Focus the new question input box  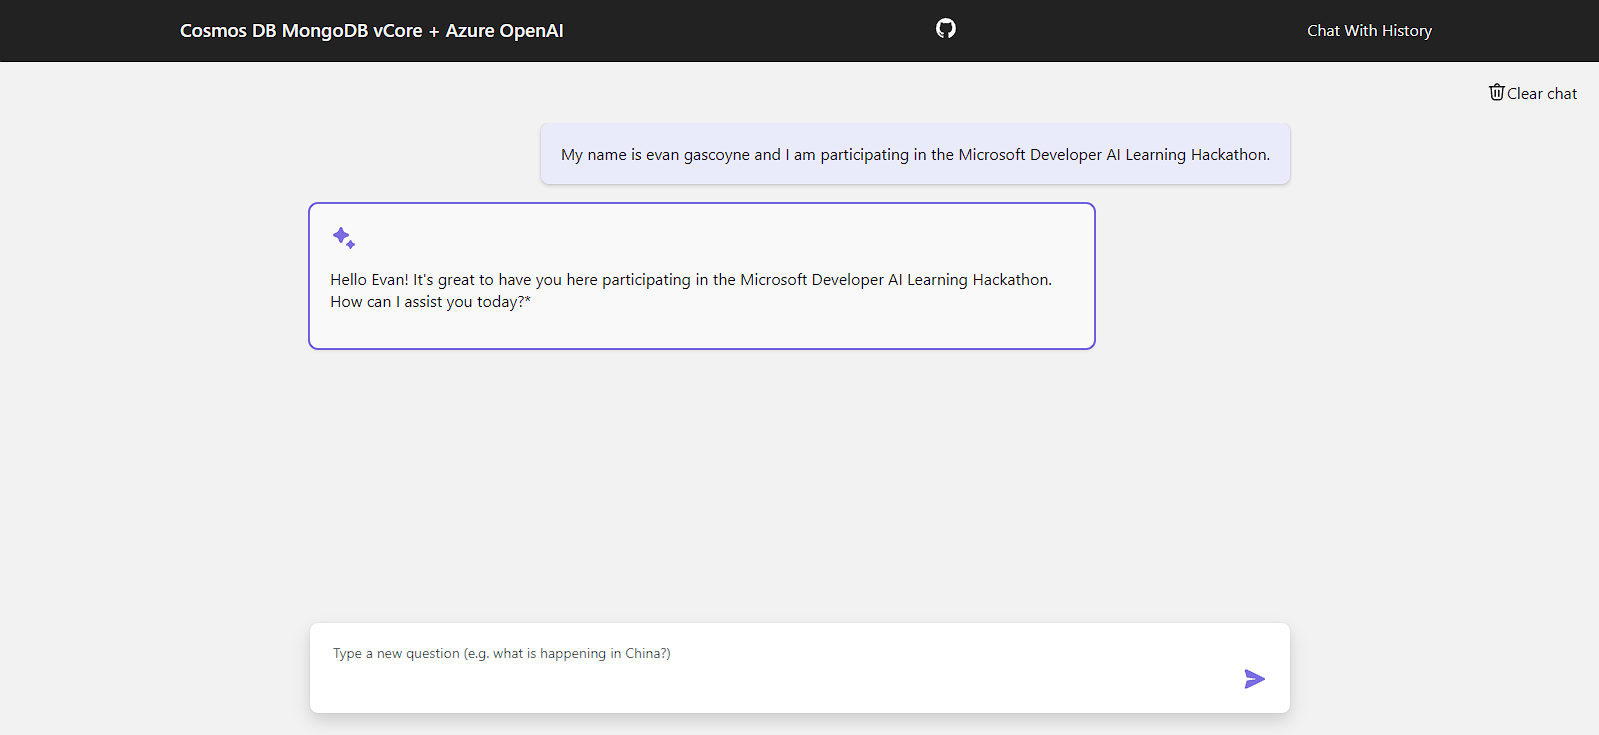coord(799,668)
